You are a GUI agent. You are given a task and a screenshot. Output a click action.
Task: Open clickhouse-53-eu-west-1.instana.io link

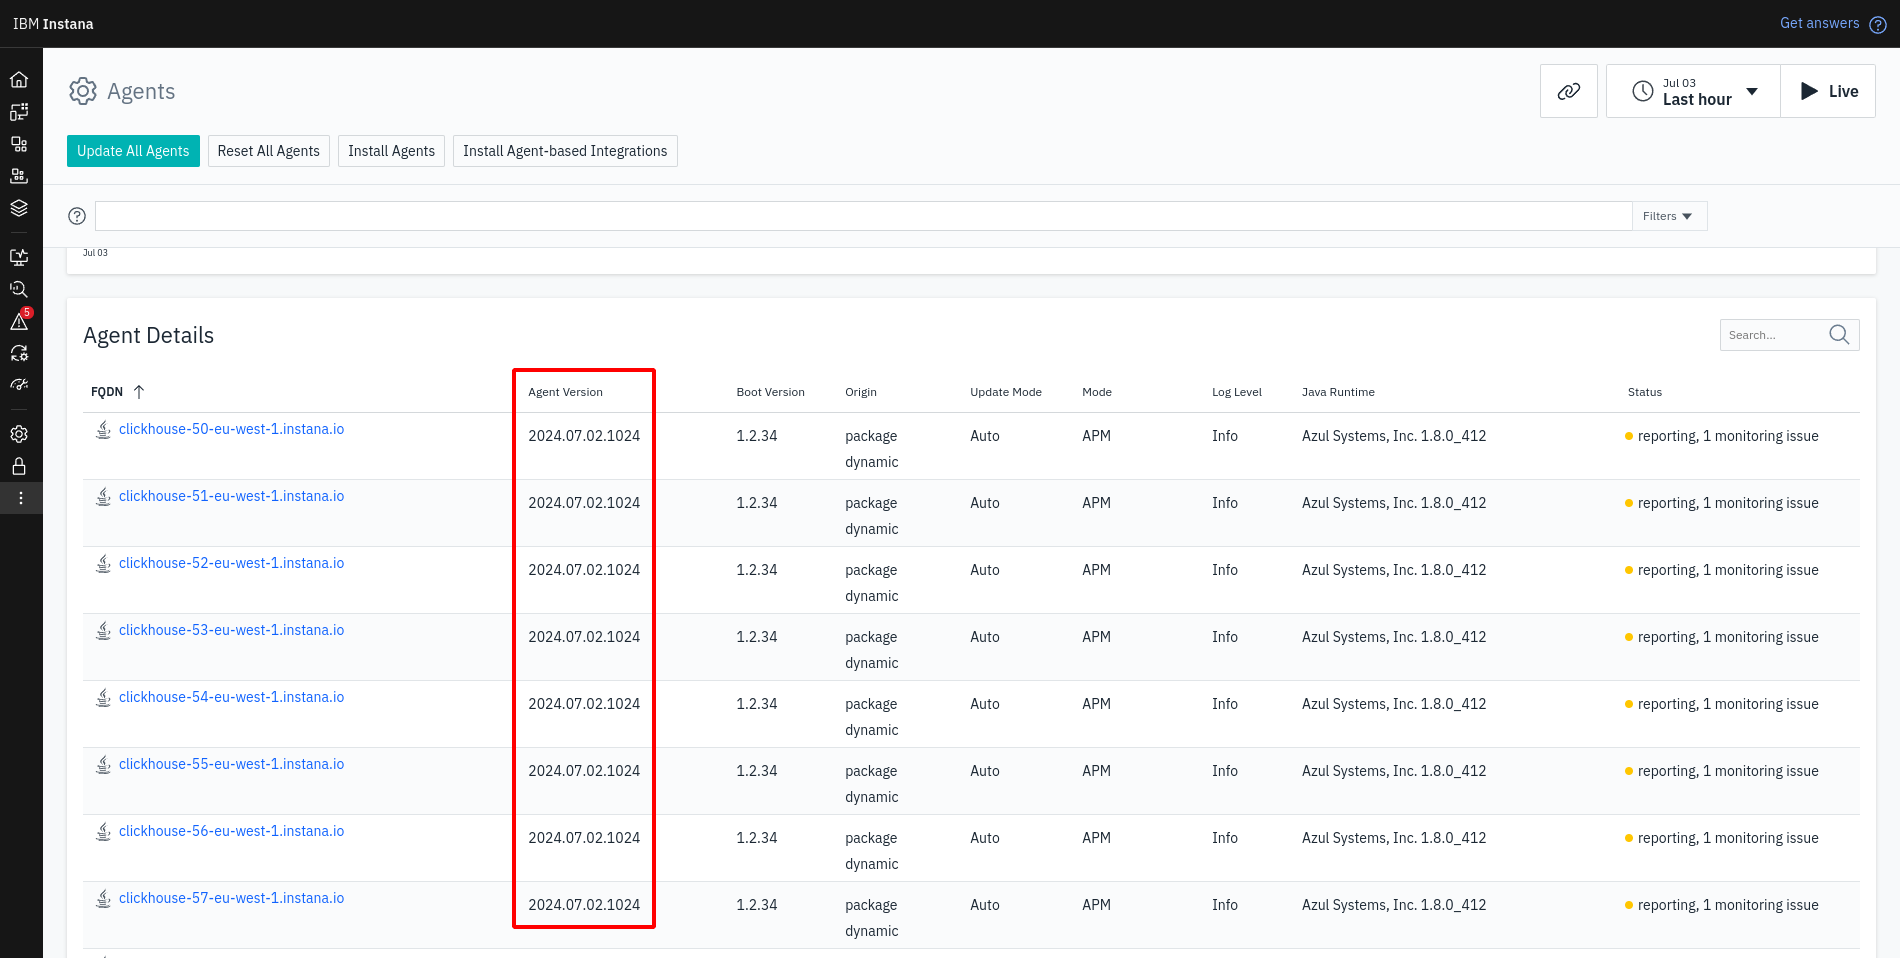pos(231,630)
